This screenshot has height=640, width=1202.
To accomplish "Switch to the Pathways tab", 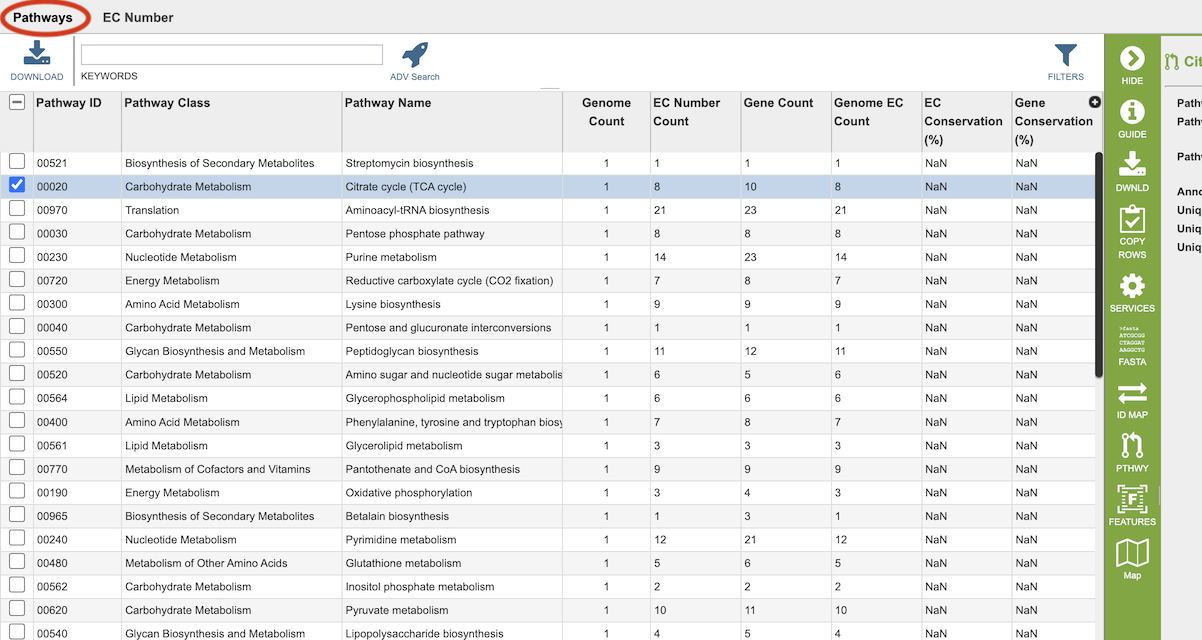I will click(x=43, y=18).
